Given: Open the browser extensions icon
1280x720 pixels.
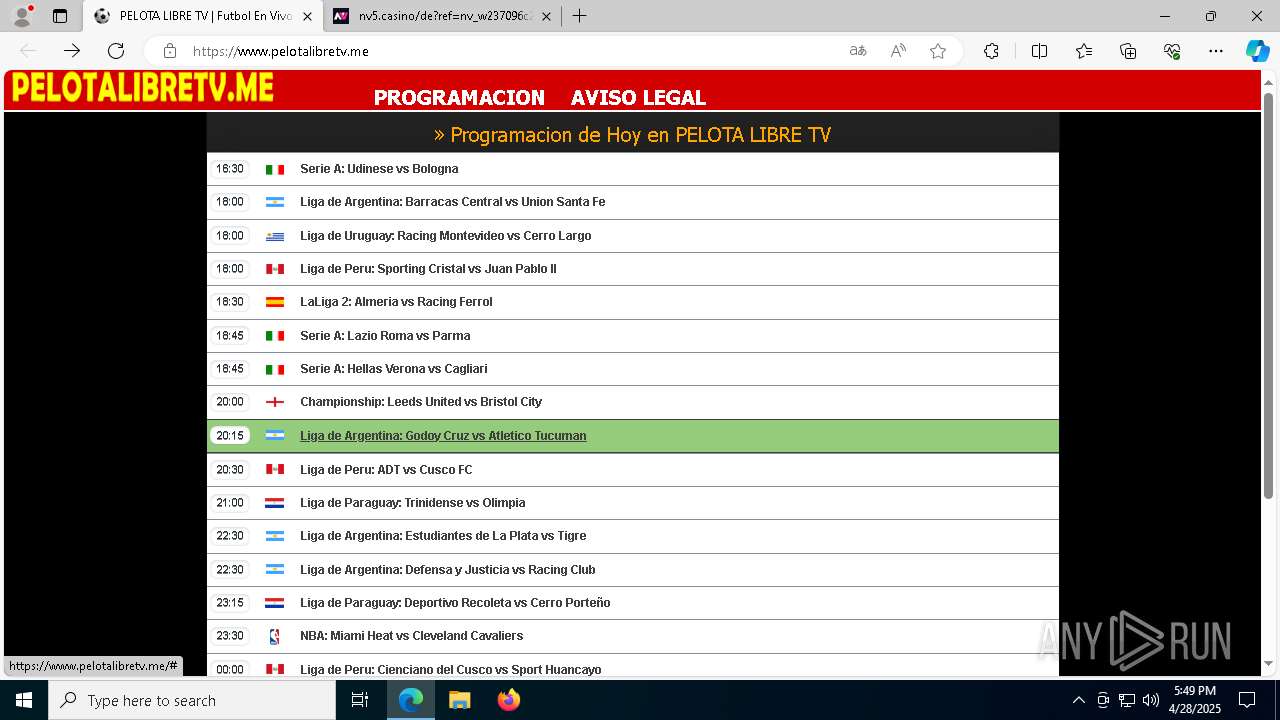Looking at the screenshot, I should (x=991, y=51).
